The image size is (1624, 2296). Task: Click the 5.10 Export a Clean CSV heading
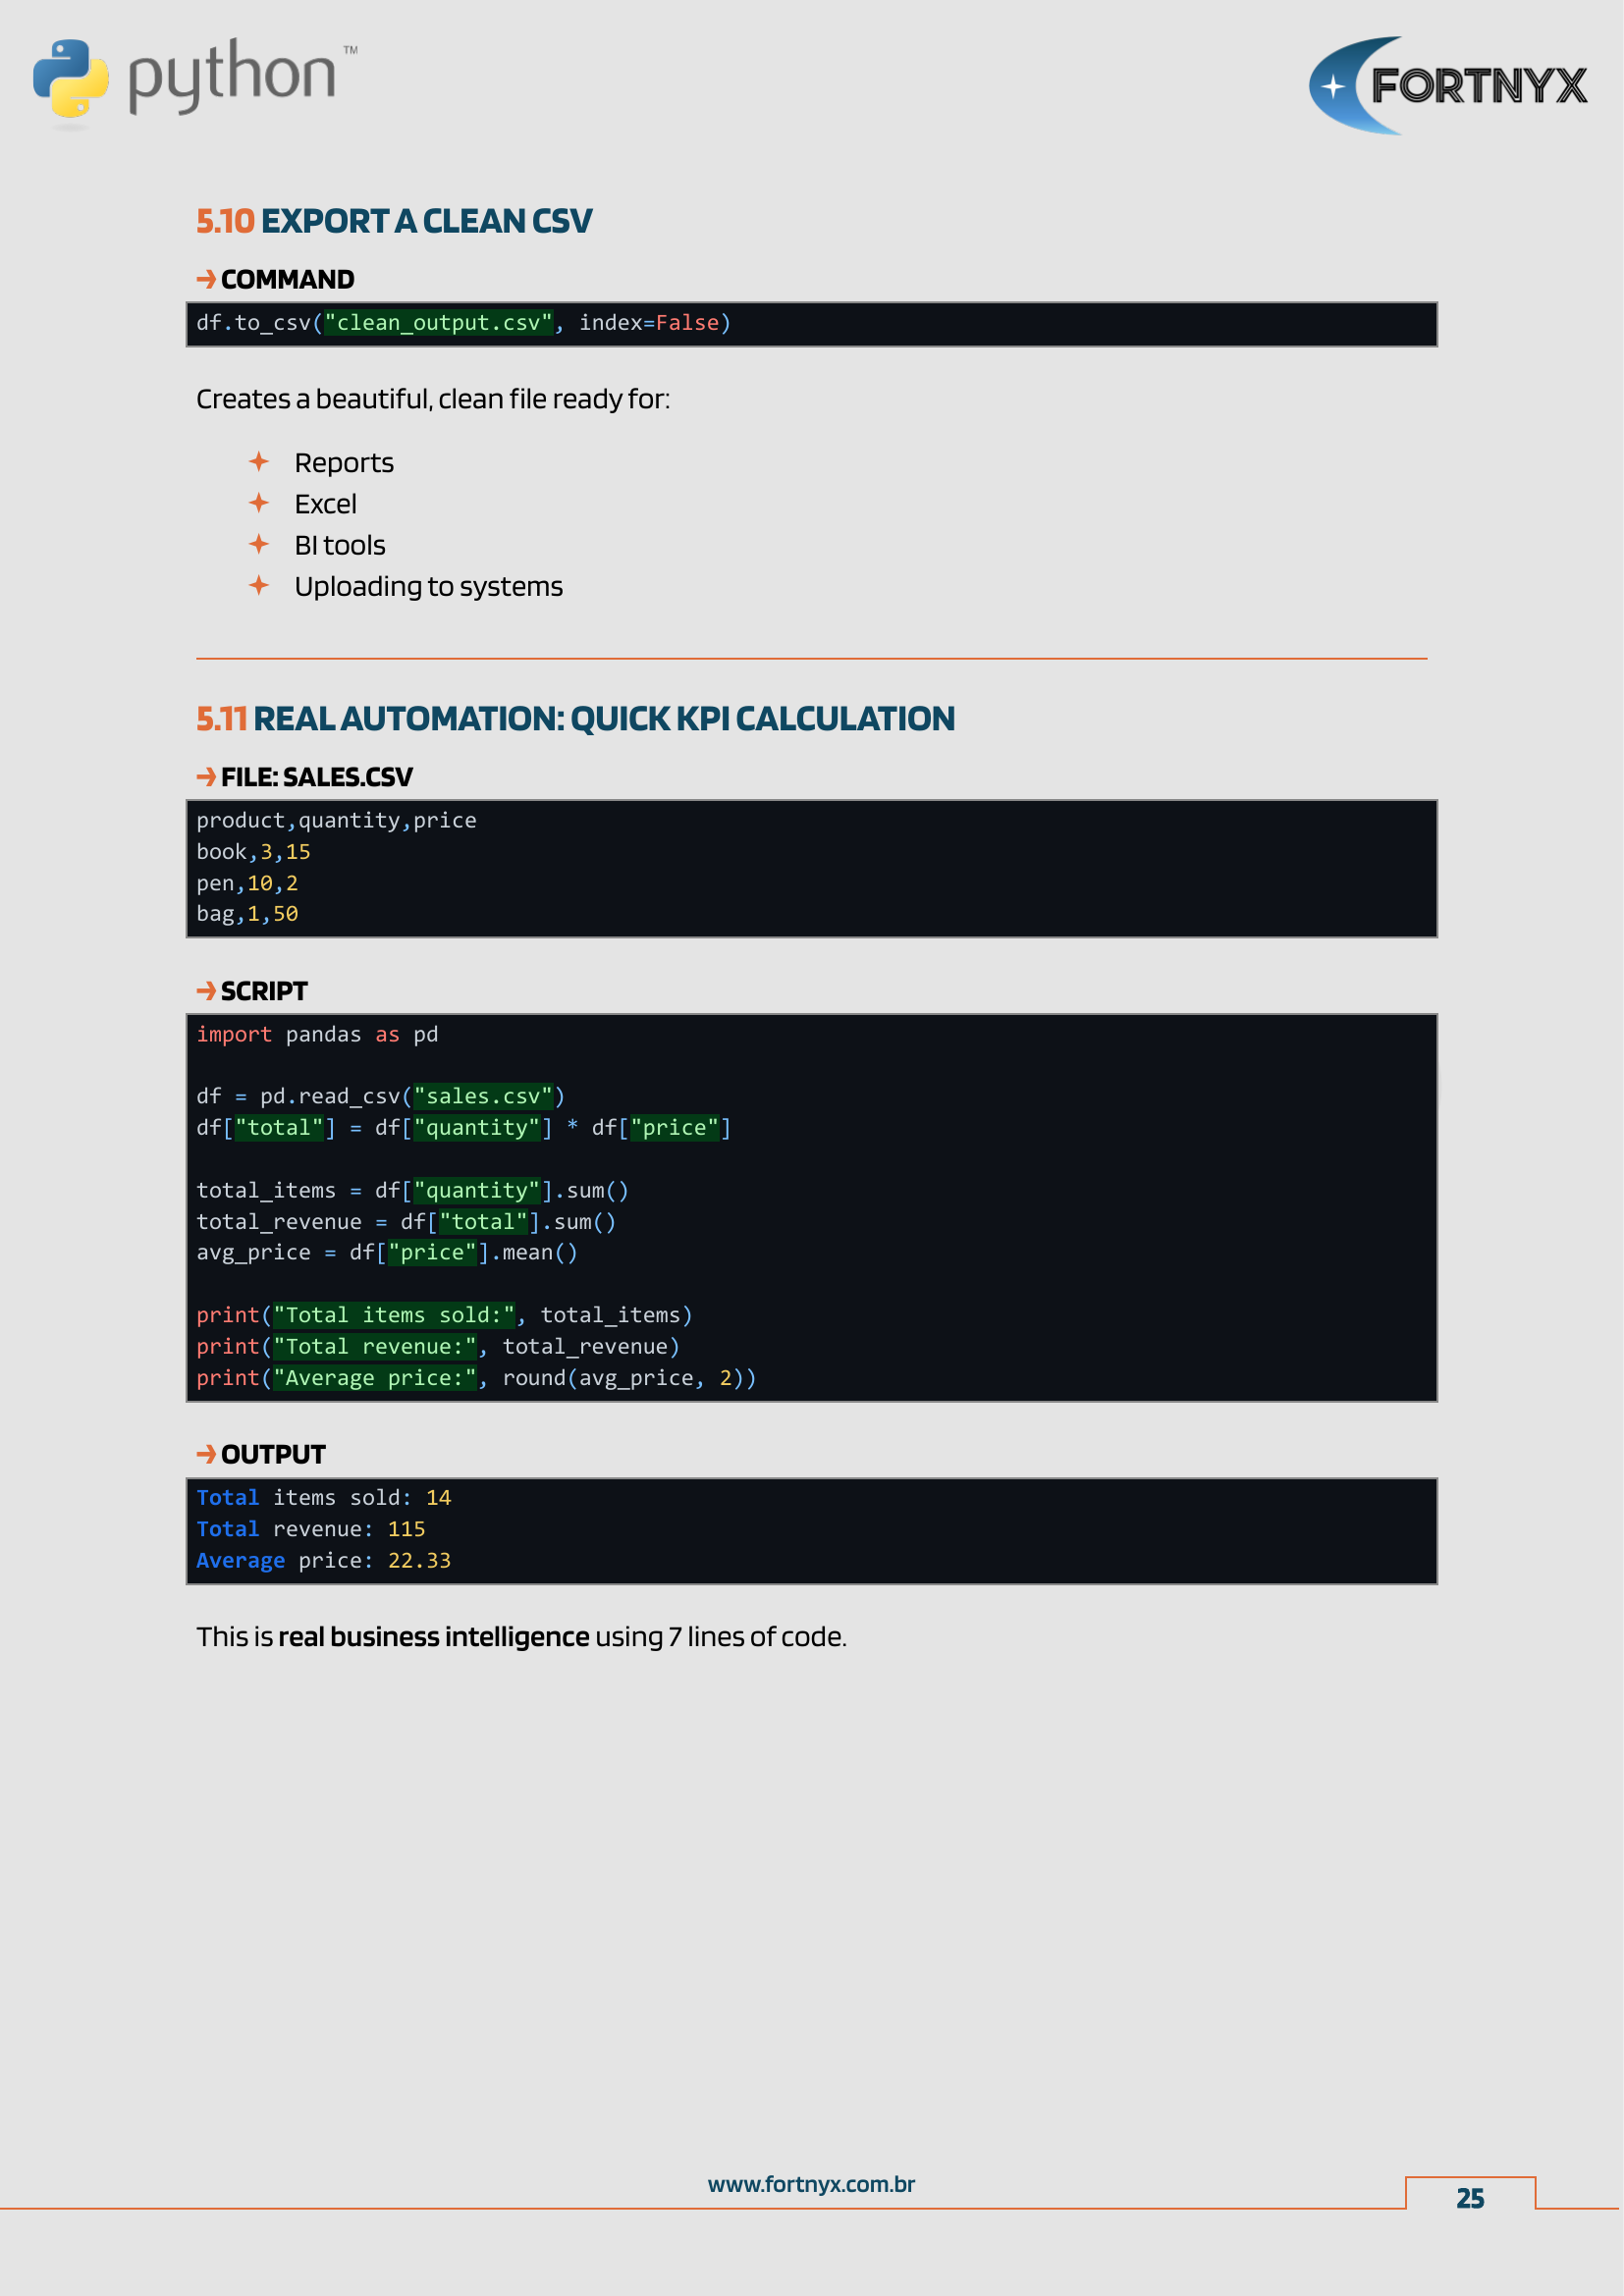tap(394, 221)
